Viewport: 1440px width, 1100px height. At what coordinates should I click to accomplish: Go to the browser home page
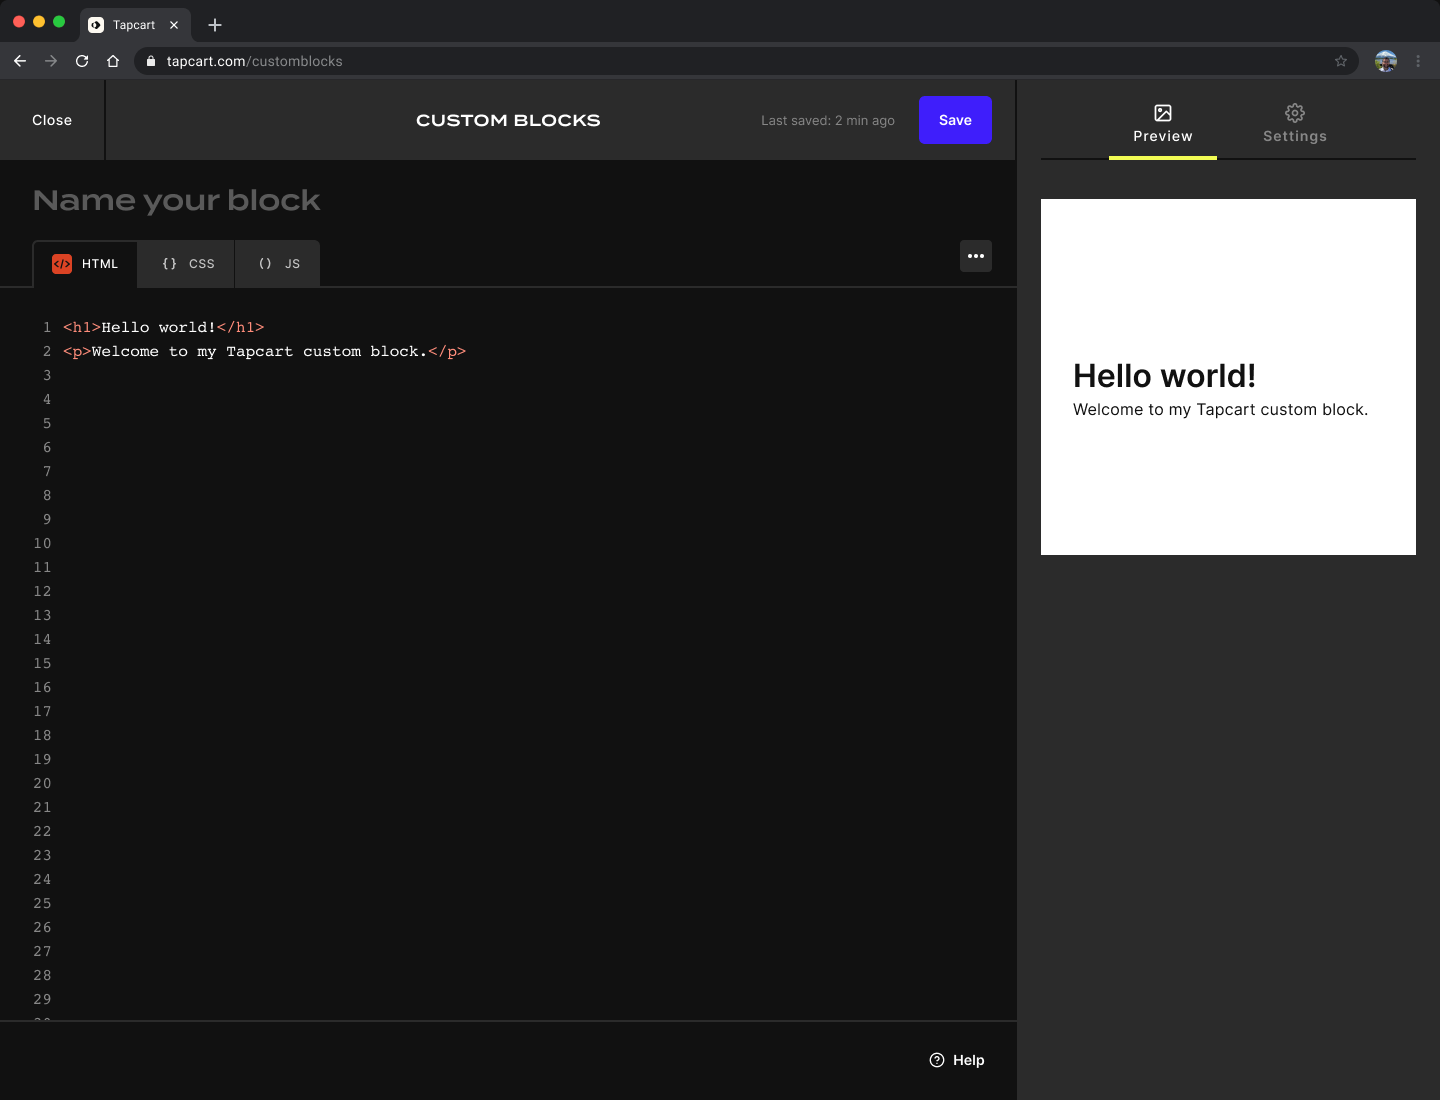click(113, 61)
